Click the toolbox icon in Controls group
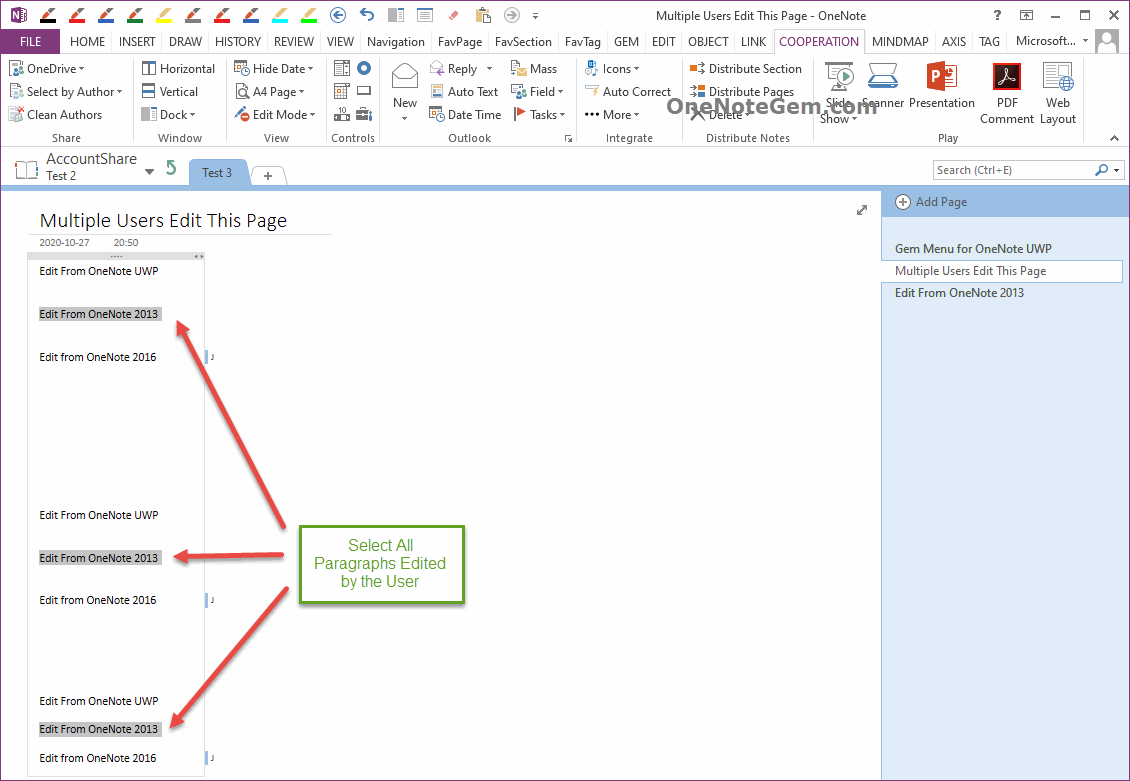1130x781 pixels. (x=364, y=114)
